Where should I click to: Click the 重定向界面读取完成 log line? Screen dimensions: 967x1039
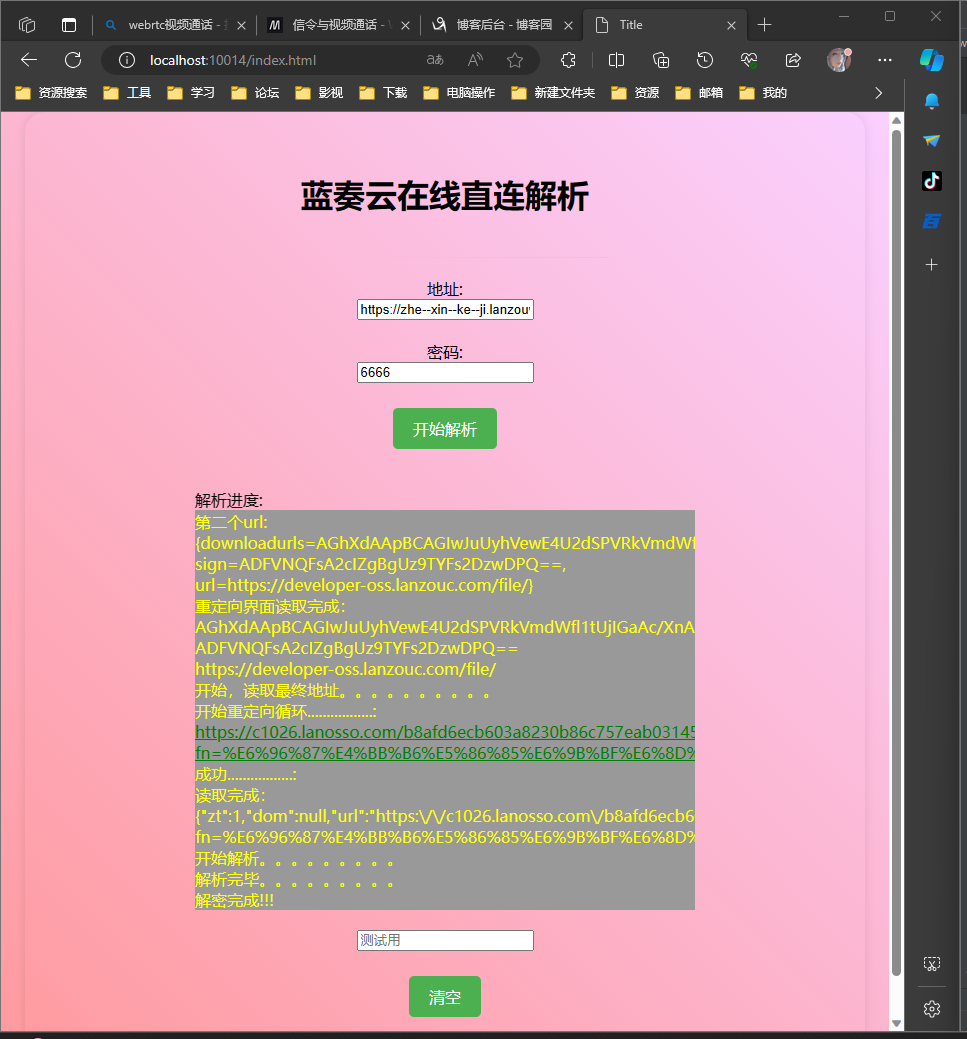[270, 606]
